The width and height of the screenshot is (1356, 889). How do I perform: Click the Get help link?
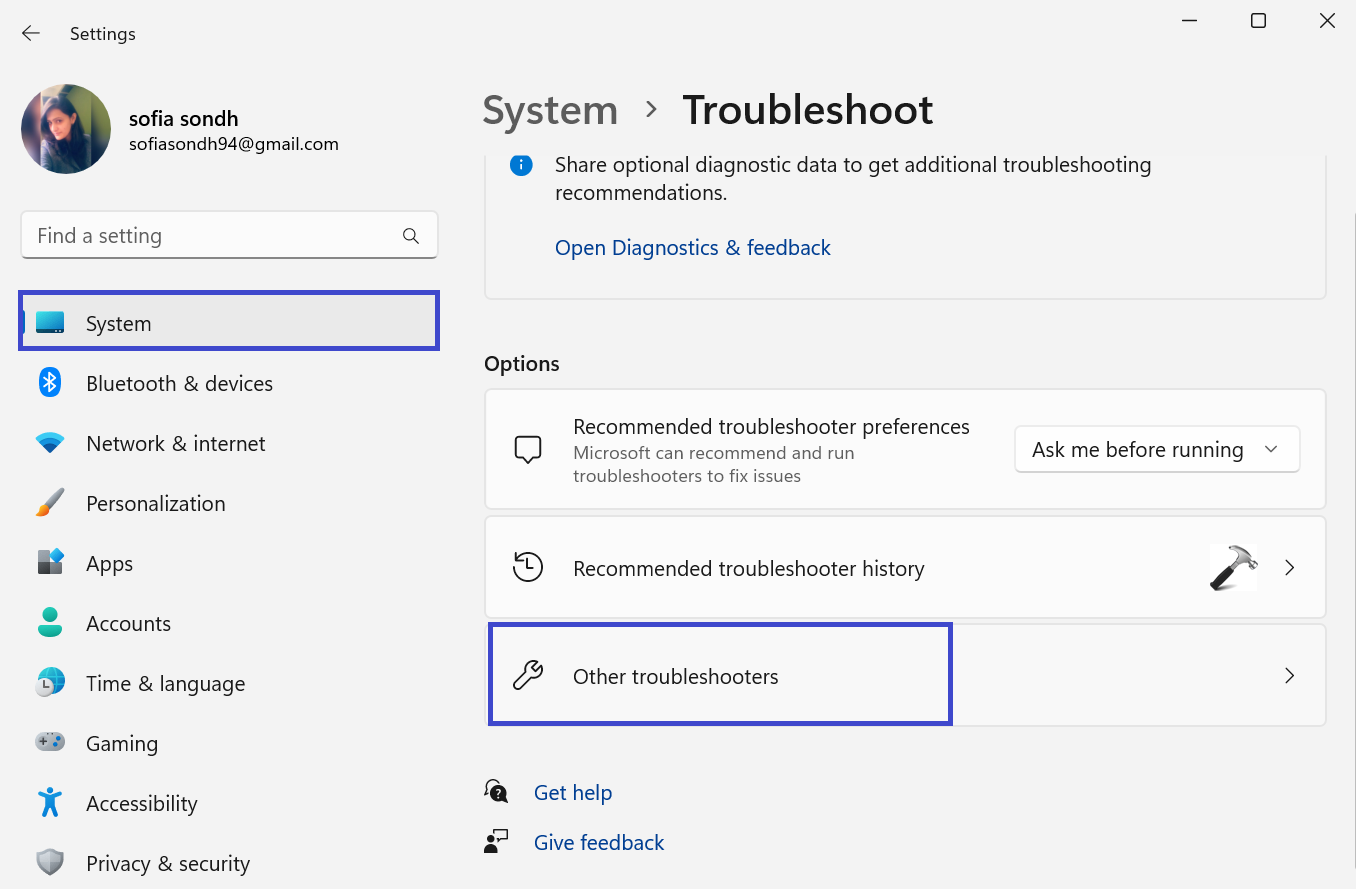[572, 793]
